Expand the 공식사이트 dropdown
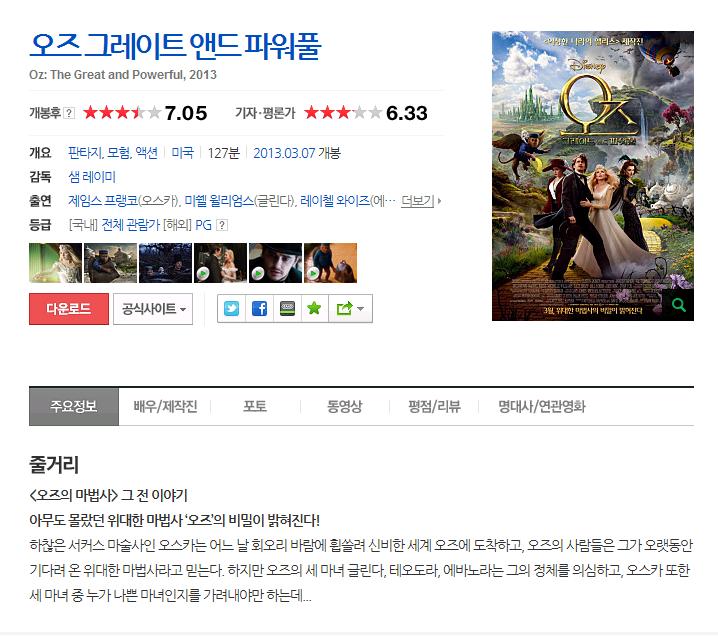The height and width of the screenshot is (637, 718). coord(153,309)
